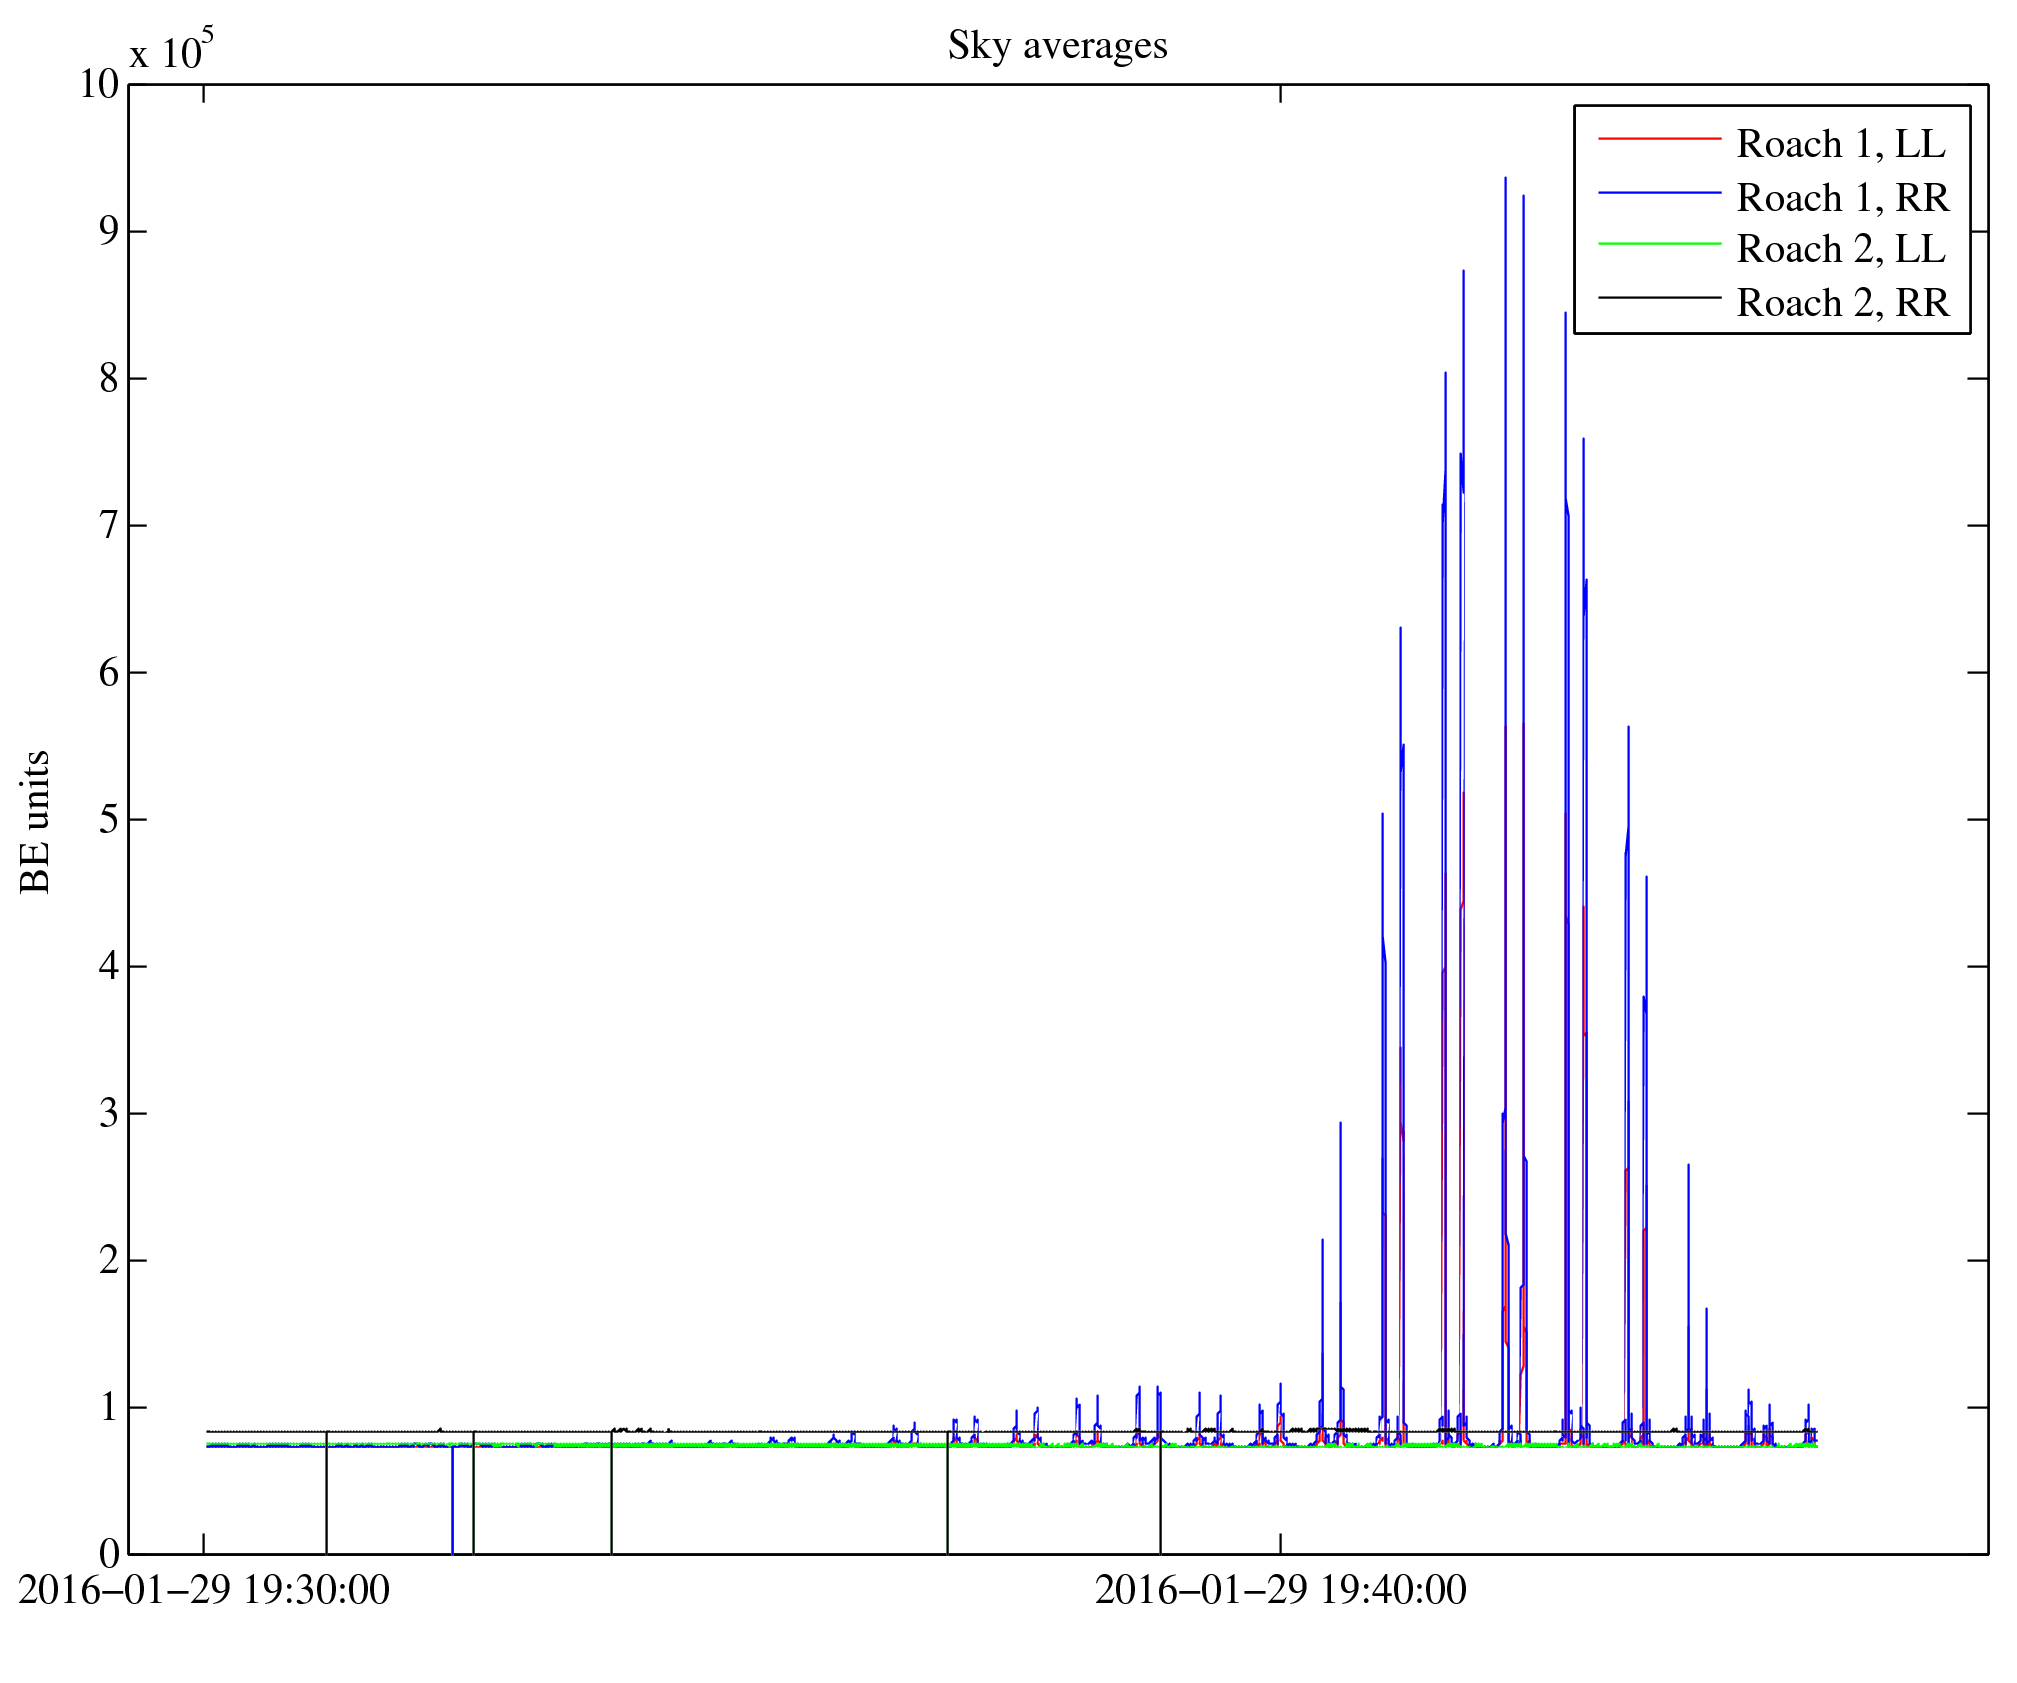Click the y-axis tick label 0
Image resolution: width=2017 pixels, height=1683 pixels.
click(x=109, y=1554)
